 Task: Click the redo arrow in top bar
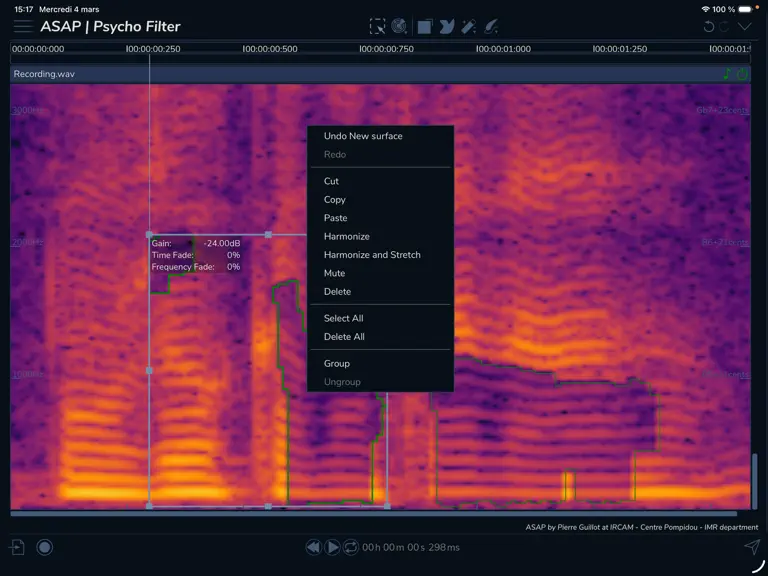pos(724,26)
